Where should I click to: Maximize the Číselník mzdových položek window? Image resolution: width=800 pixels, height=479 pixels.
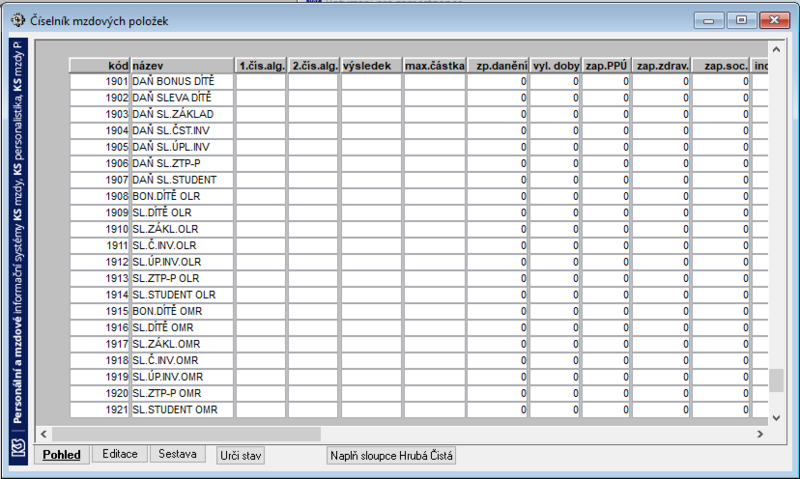coord(741,20)
